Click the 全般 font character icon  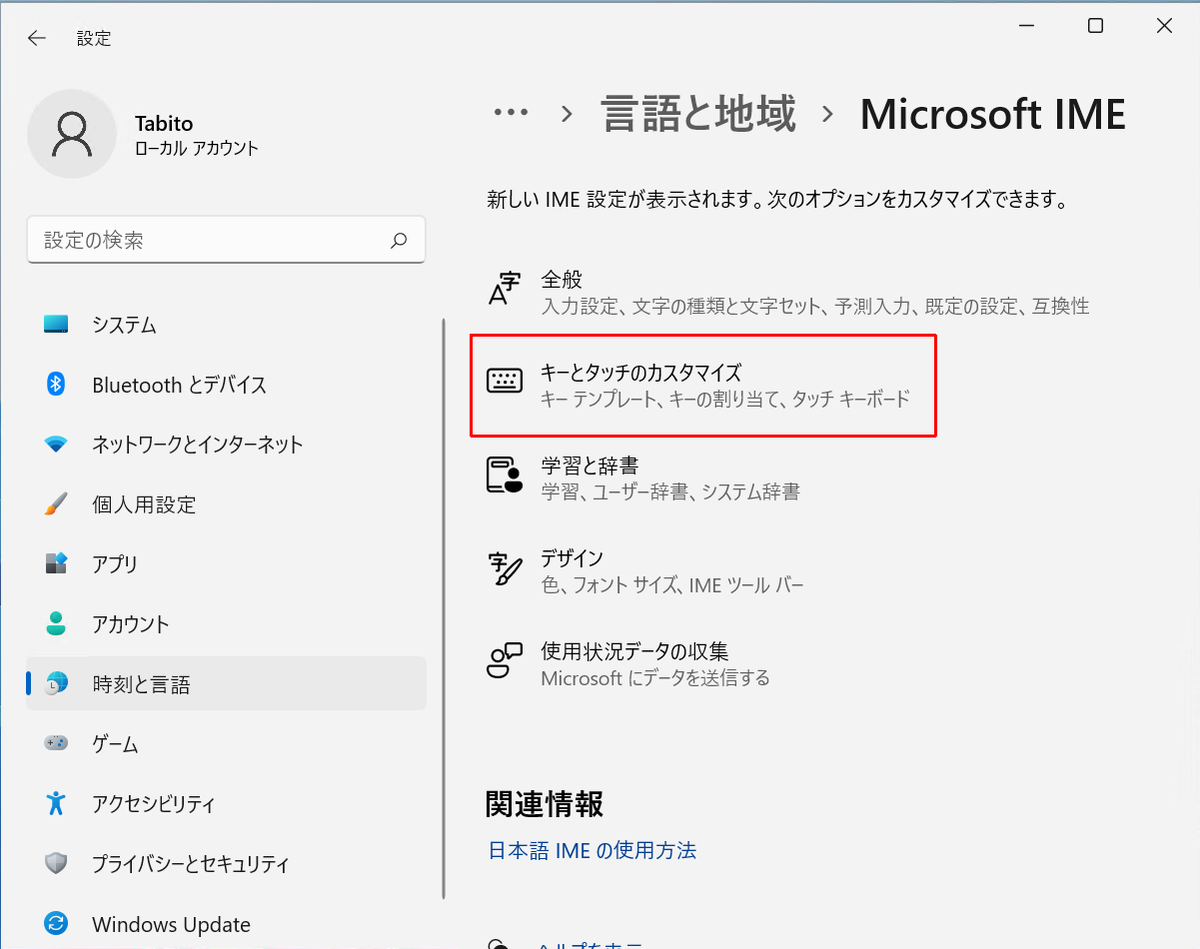504,288
